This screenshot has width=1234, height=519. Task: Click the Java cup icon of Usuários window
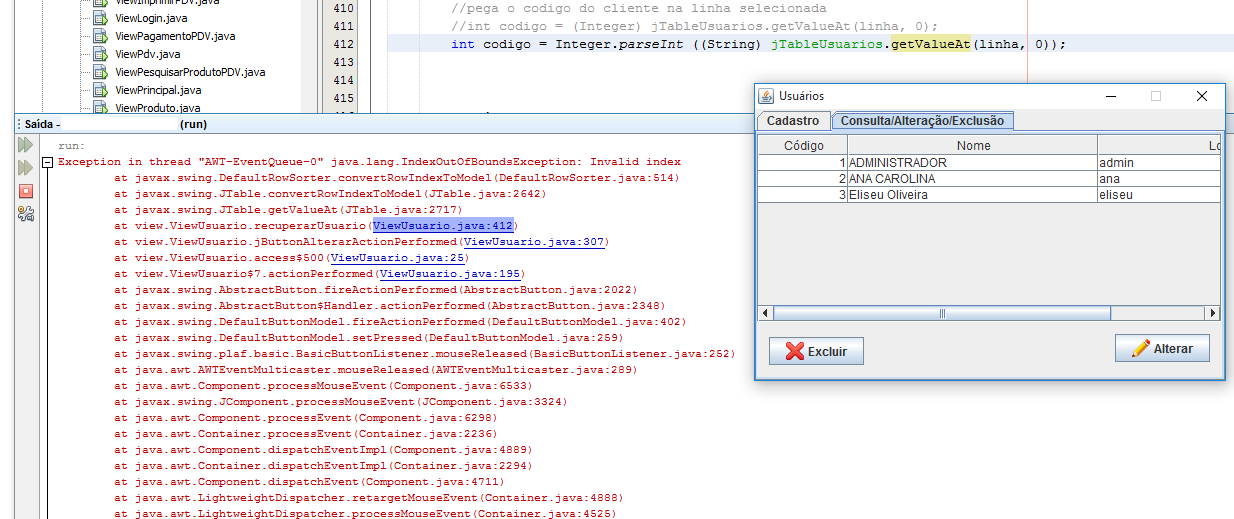pos(766,96)
